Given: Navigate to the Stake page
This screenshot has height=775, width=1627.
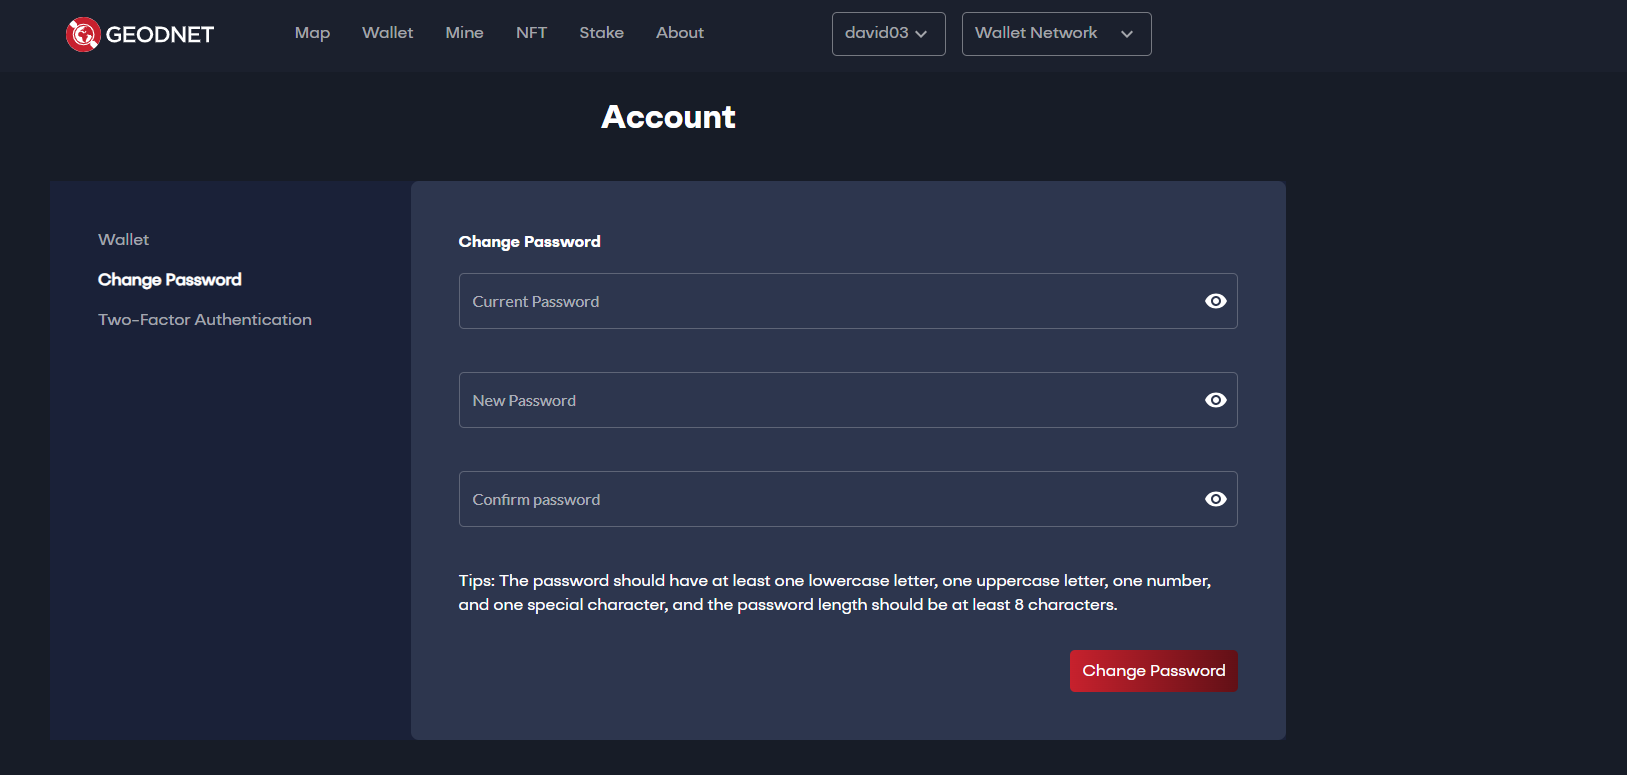Looking at the screenshot, I should pos(601,33).
